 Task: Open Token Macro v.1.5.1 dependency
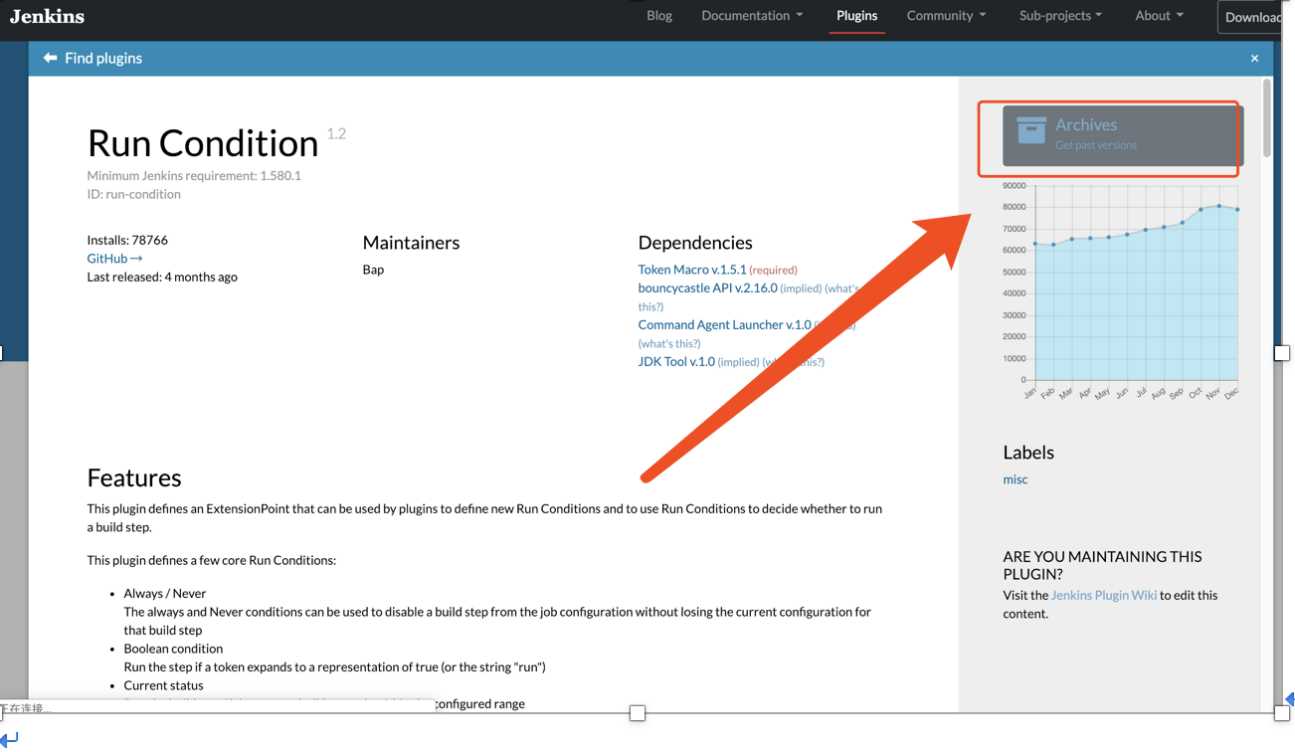pyautogui.click(x=692, y=269)
